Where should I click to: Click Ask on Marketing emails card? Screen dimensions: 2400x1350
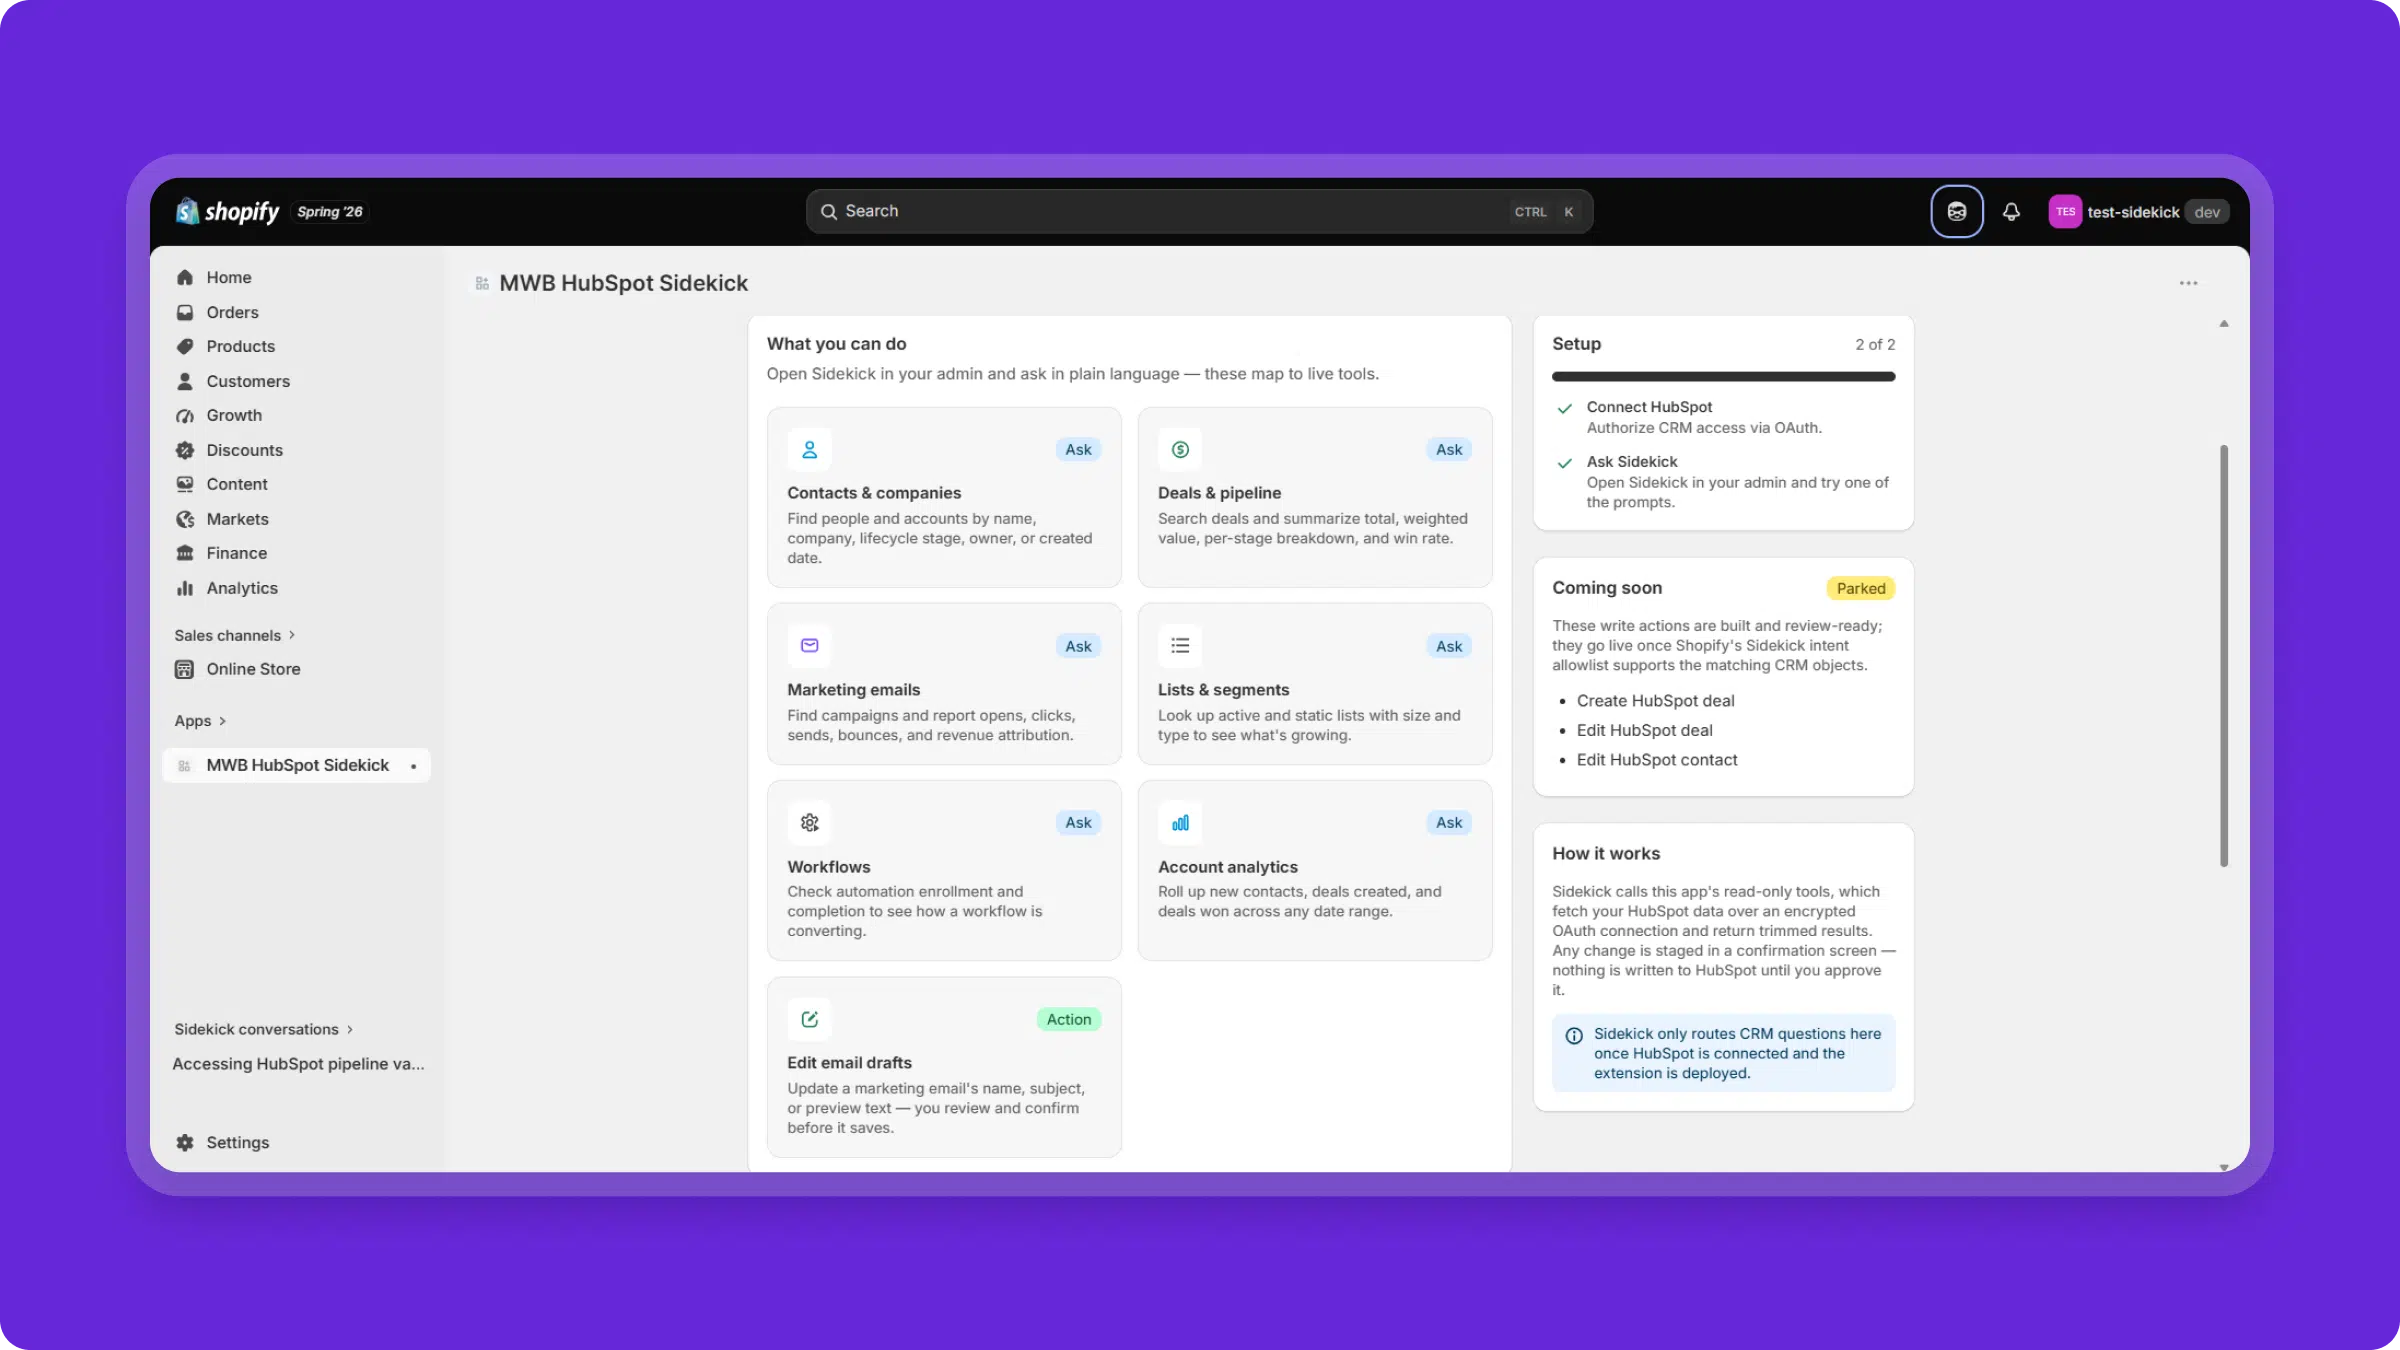(1078, 647)
